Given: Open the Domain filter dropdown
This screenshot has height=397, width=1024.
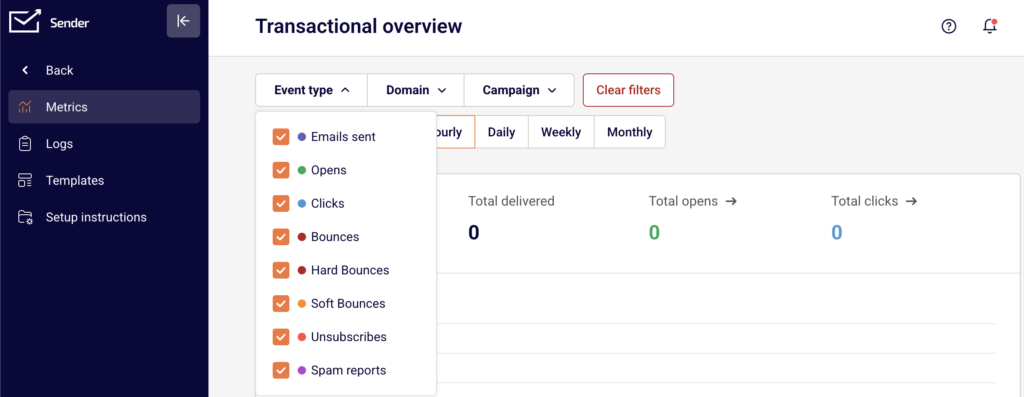Looking at the screenshot, I should (416, 90).
